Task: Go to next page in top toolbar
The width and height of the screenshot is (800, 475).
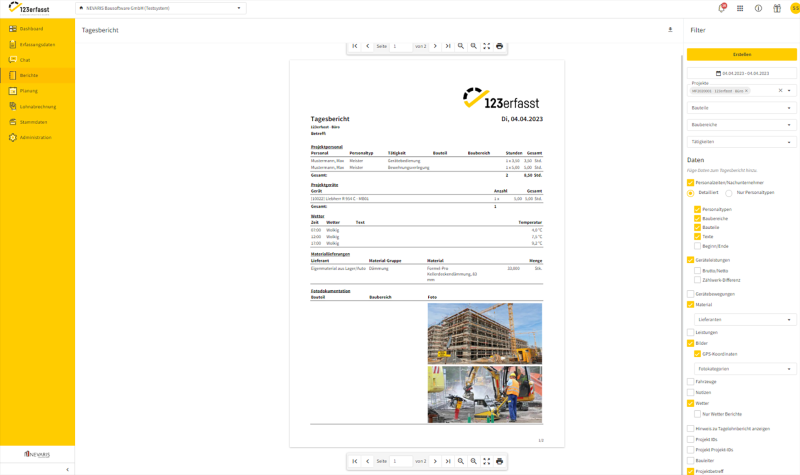Action: 435,46
